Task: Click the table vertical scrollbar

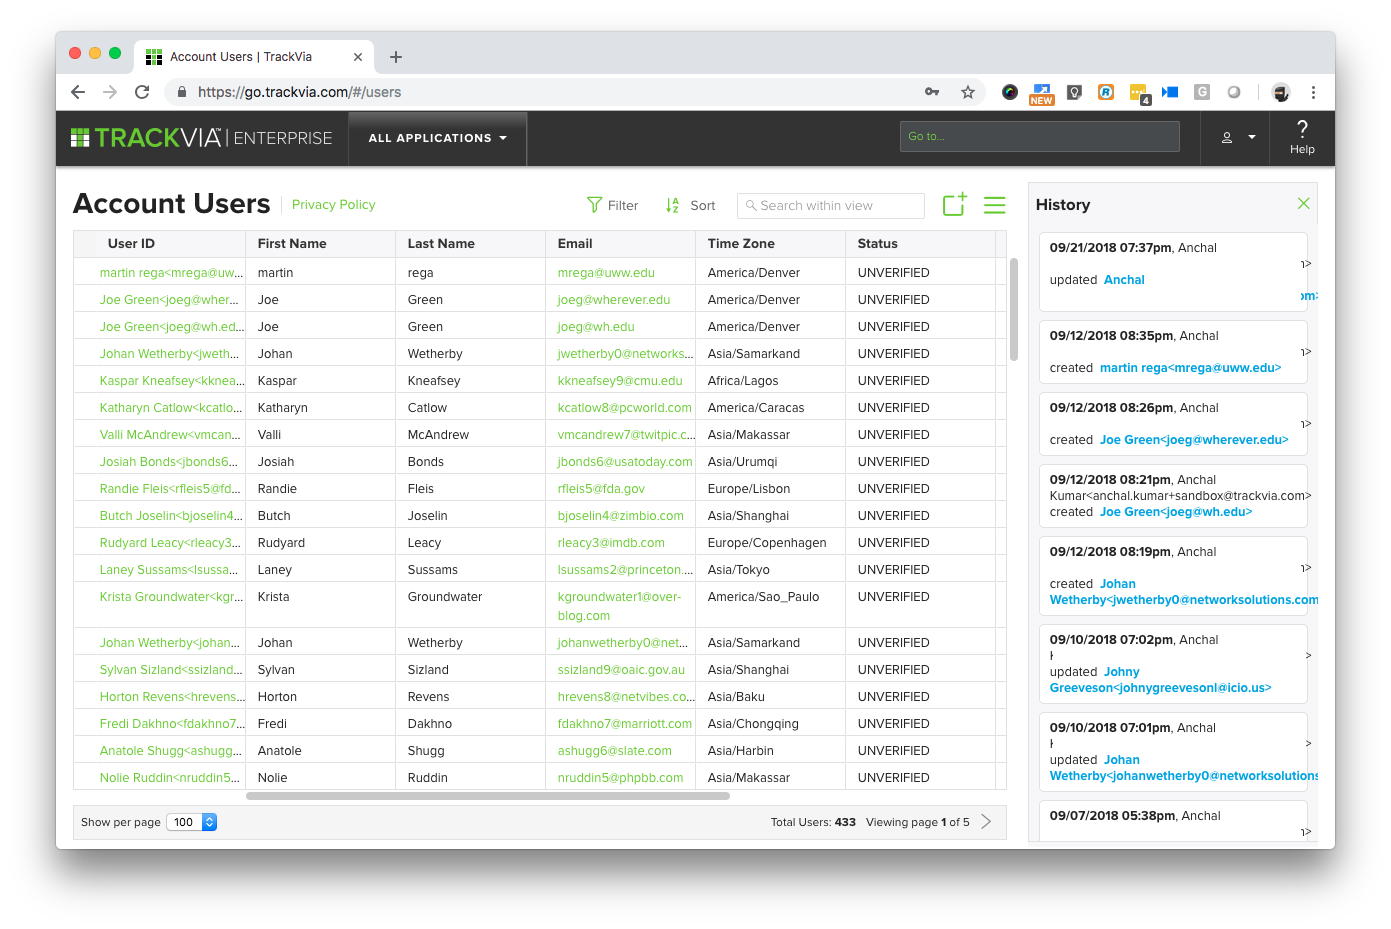Action: click(1014, 309)
